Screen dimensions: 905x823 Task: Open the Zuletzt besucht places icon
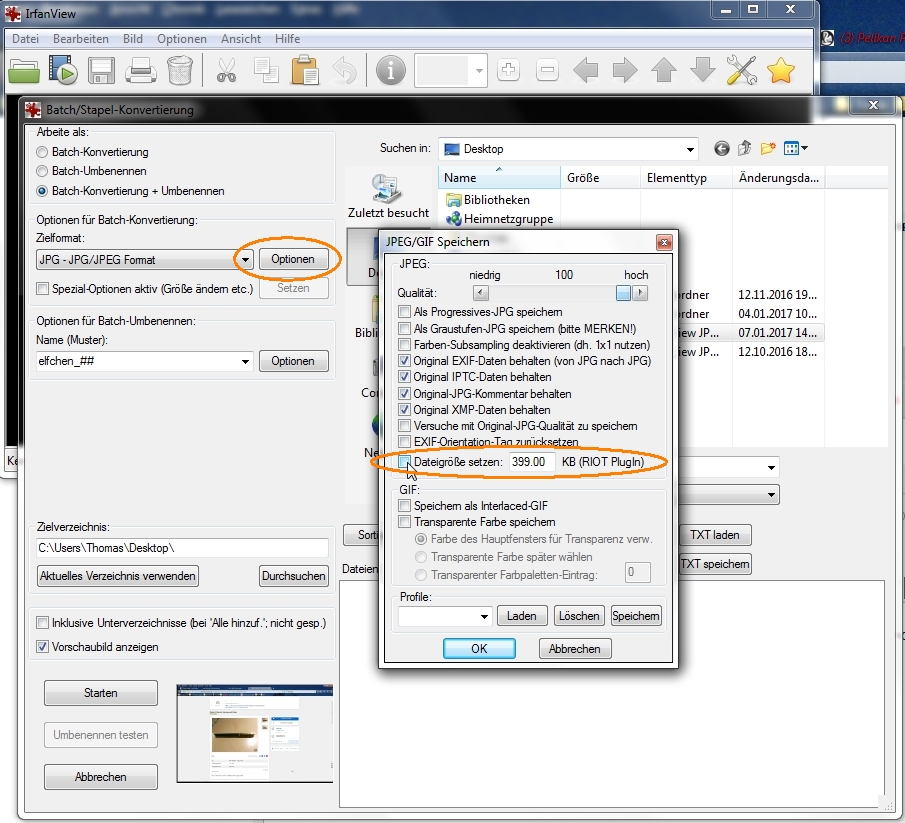click(388, 196)
